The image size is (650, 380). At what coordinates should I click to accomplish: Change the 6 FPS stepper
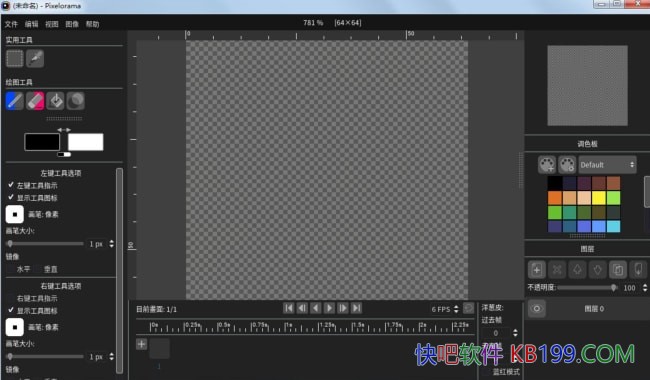456,309
